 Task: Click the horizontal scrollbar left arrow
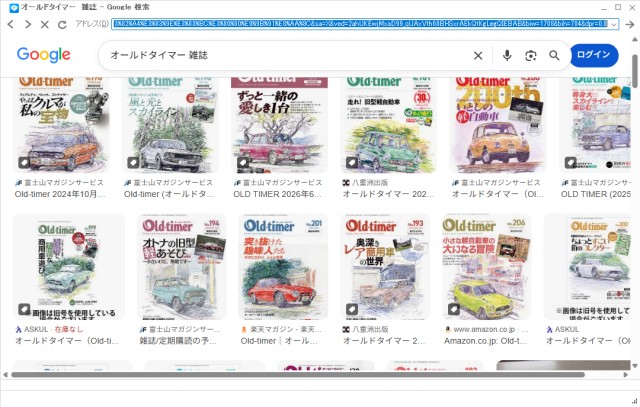point(5,374)
